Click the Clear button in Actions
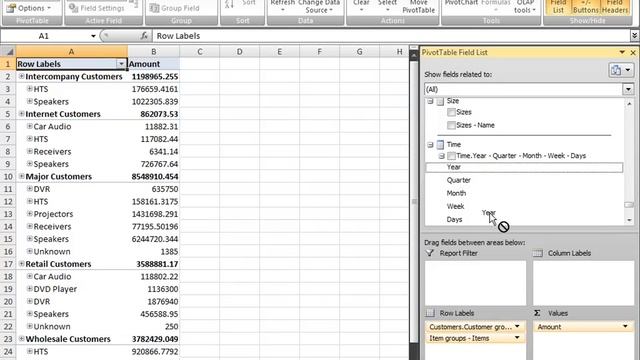The height and width of the screenshot is (360, 640). pyautogui.click(x=361, y=6)
